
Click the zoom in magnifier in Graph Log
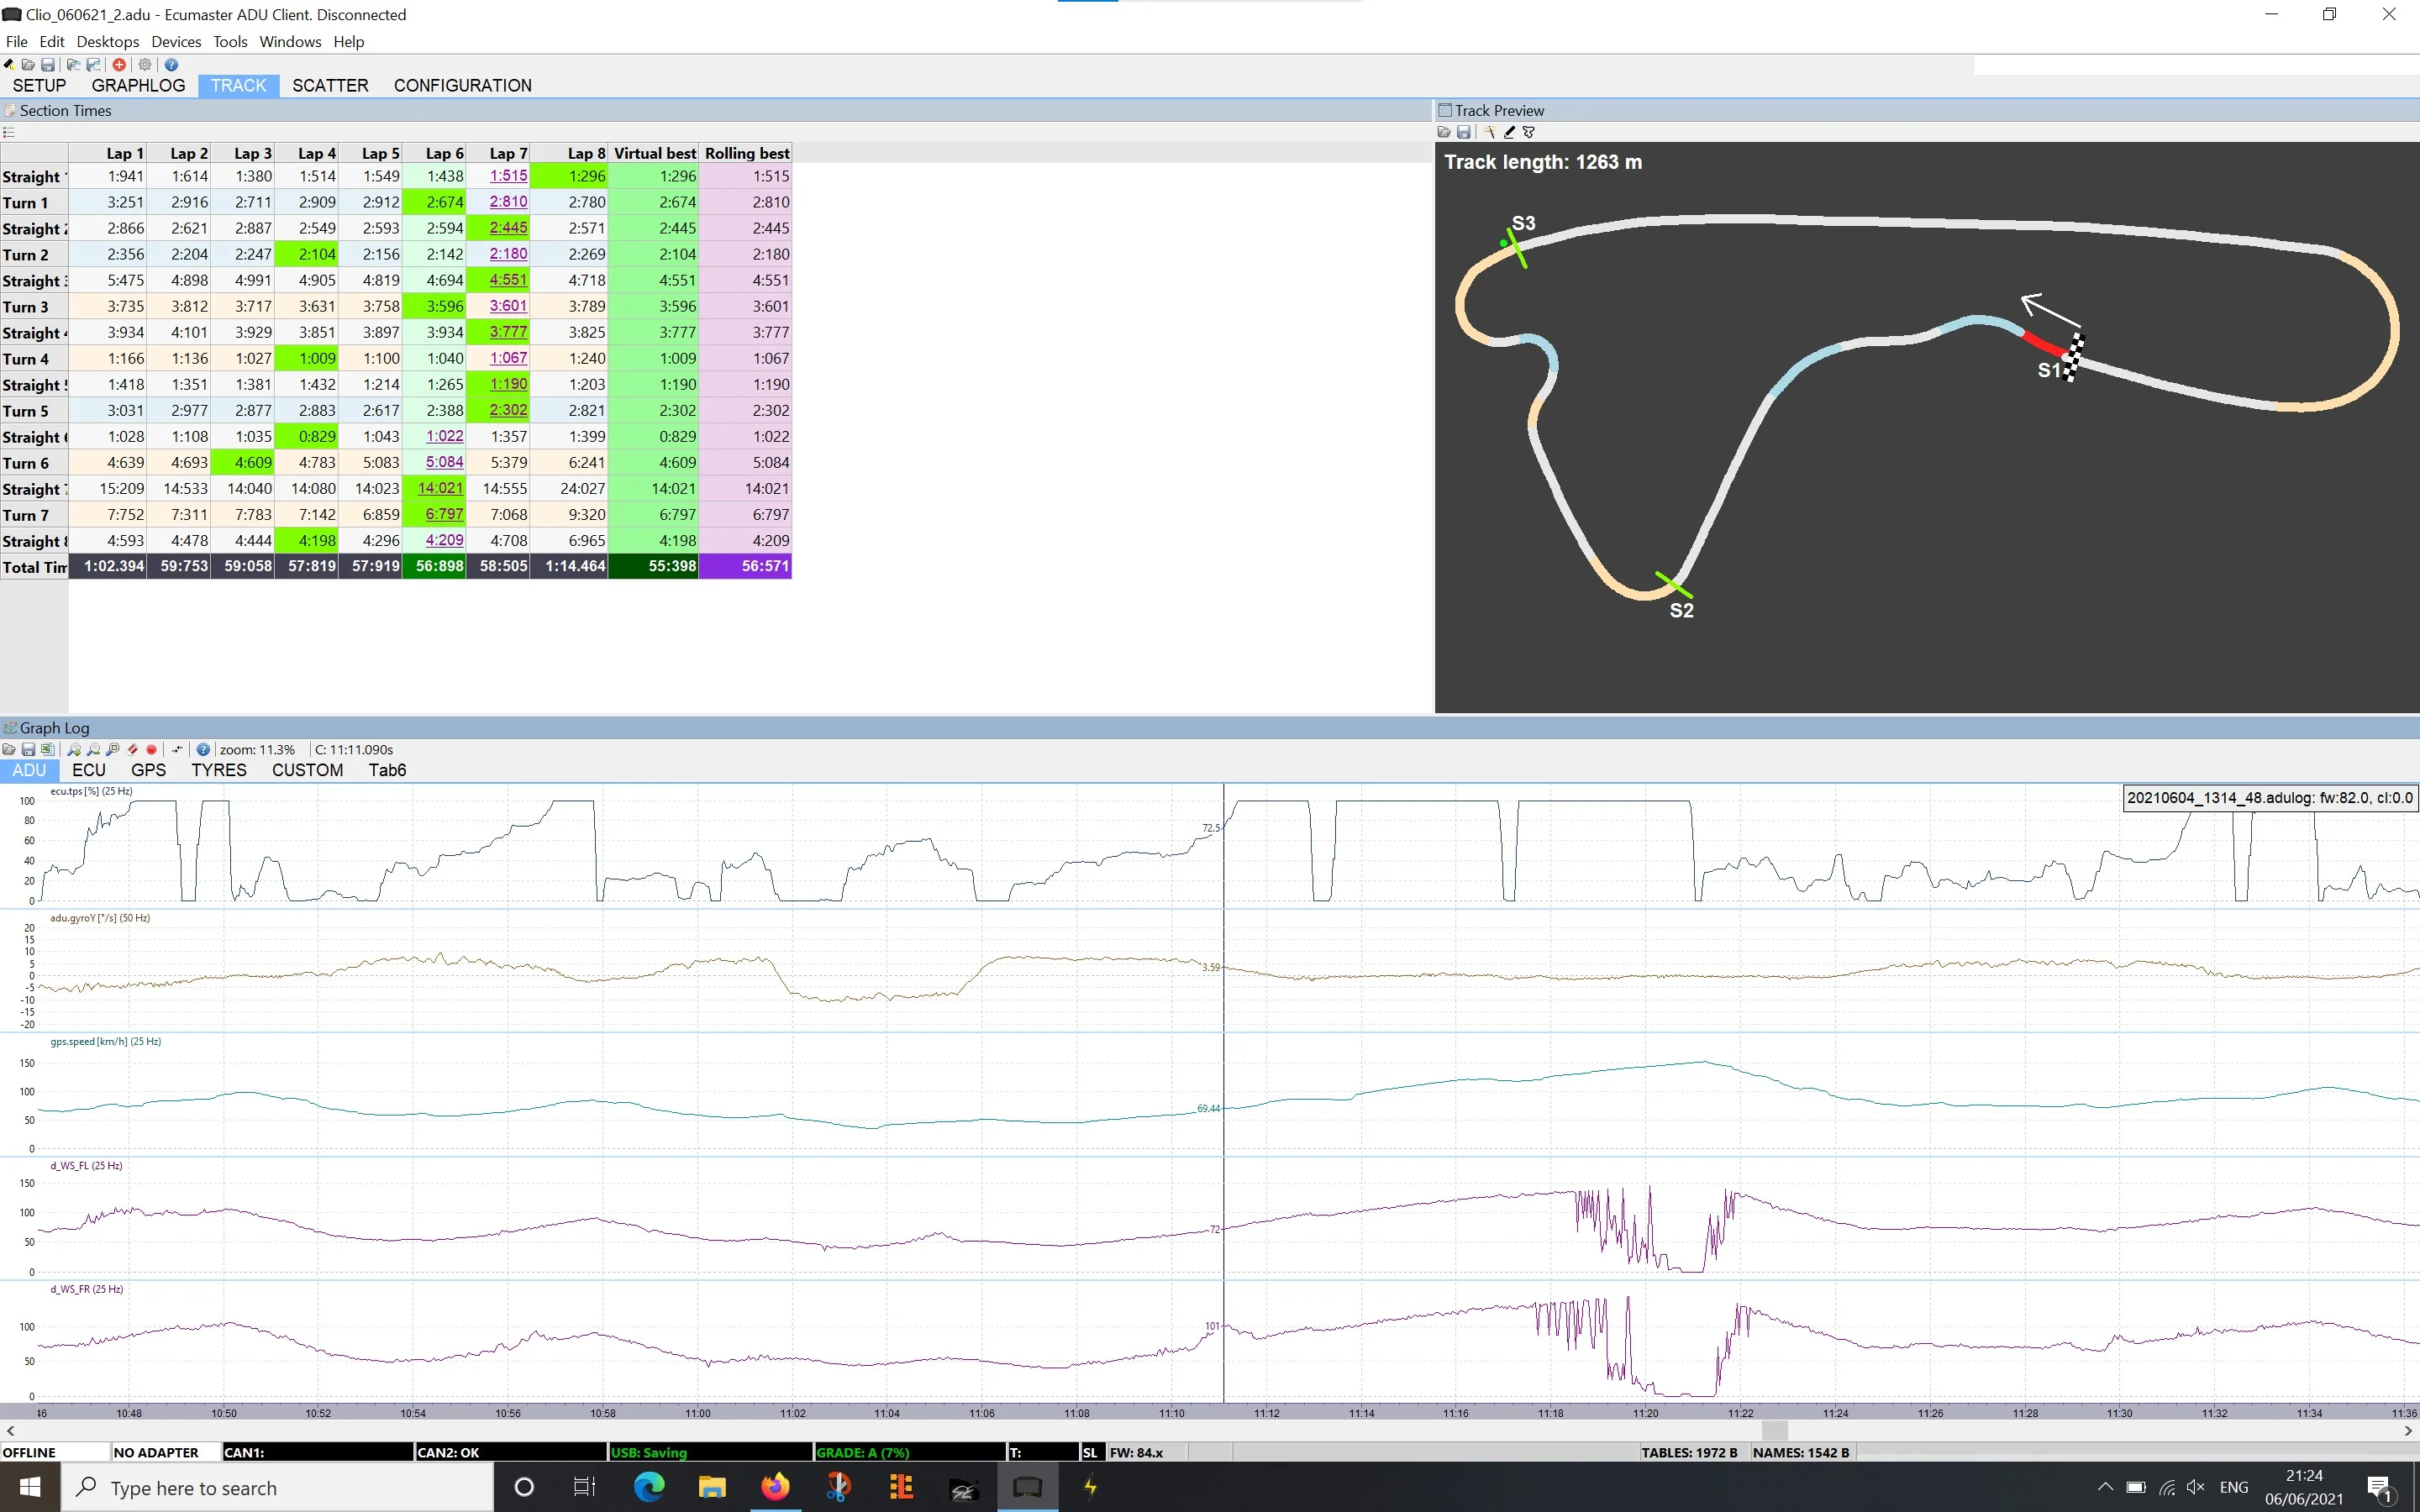[74, 749]
